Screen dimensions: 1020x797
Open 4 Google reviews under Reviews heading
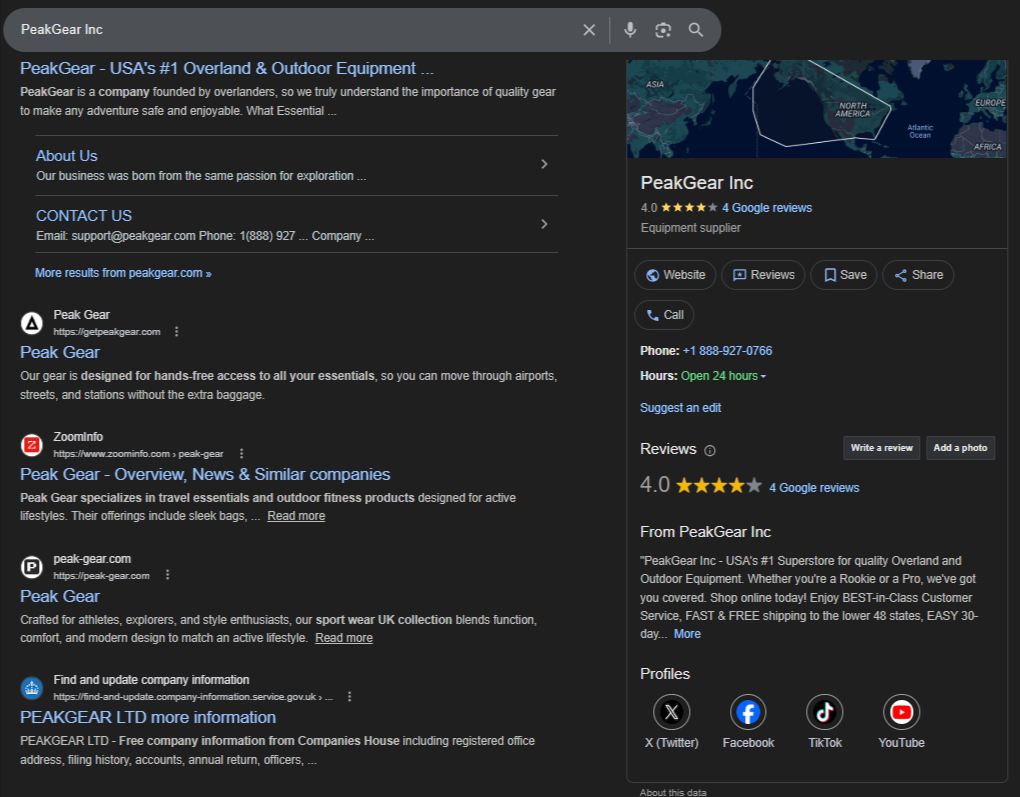(x=814, y=488)
